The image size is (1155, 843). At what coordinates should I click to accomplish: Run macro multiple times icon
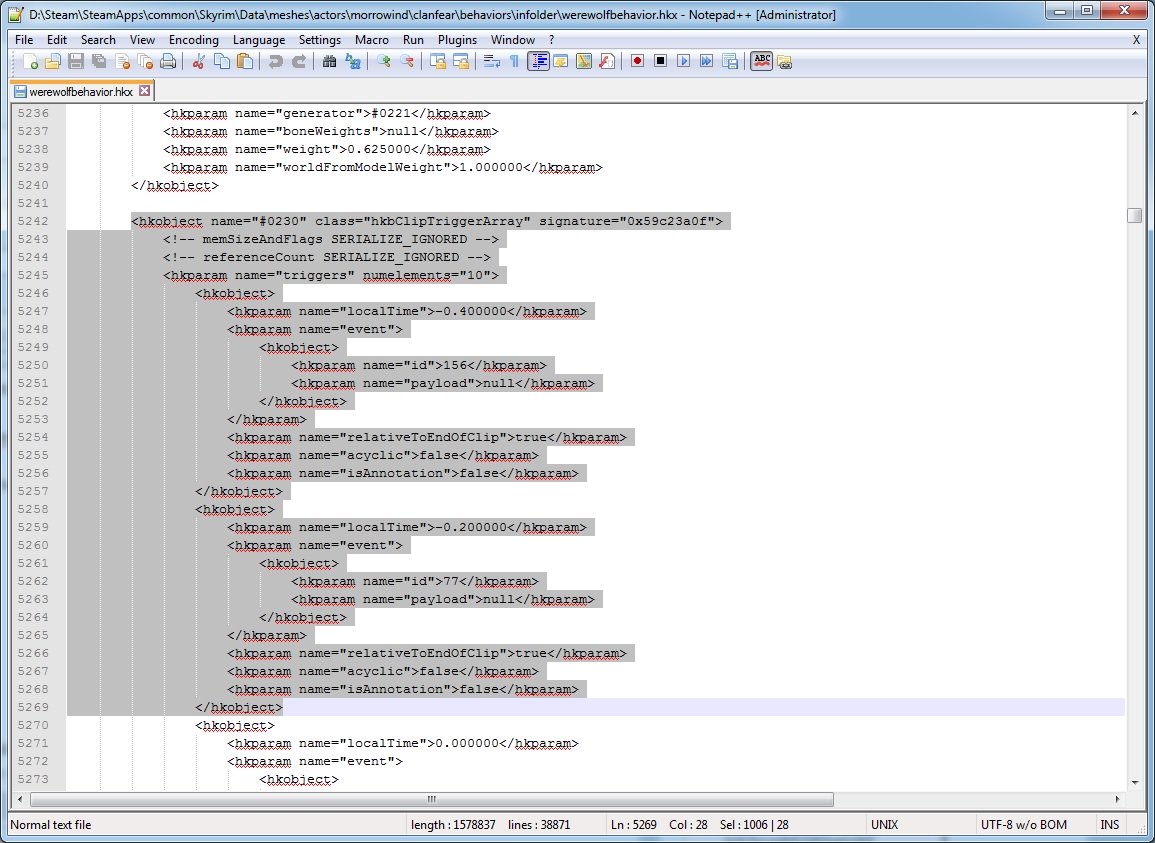tap(706, 62)
